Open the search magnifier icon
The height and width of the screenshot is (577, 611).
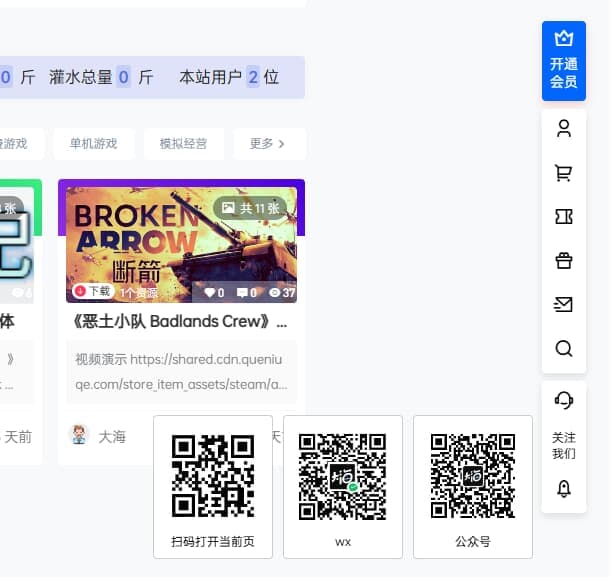click(563, 349)
